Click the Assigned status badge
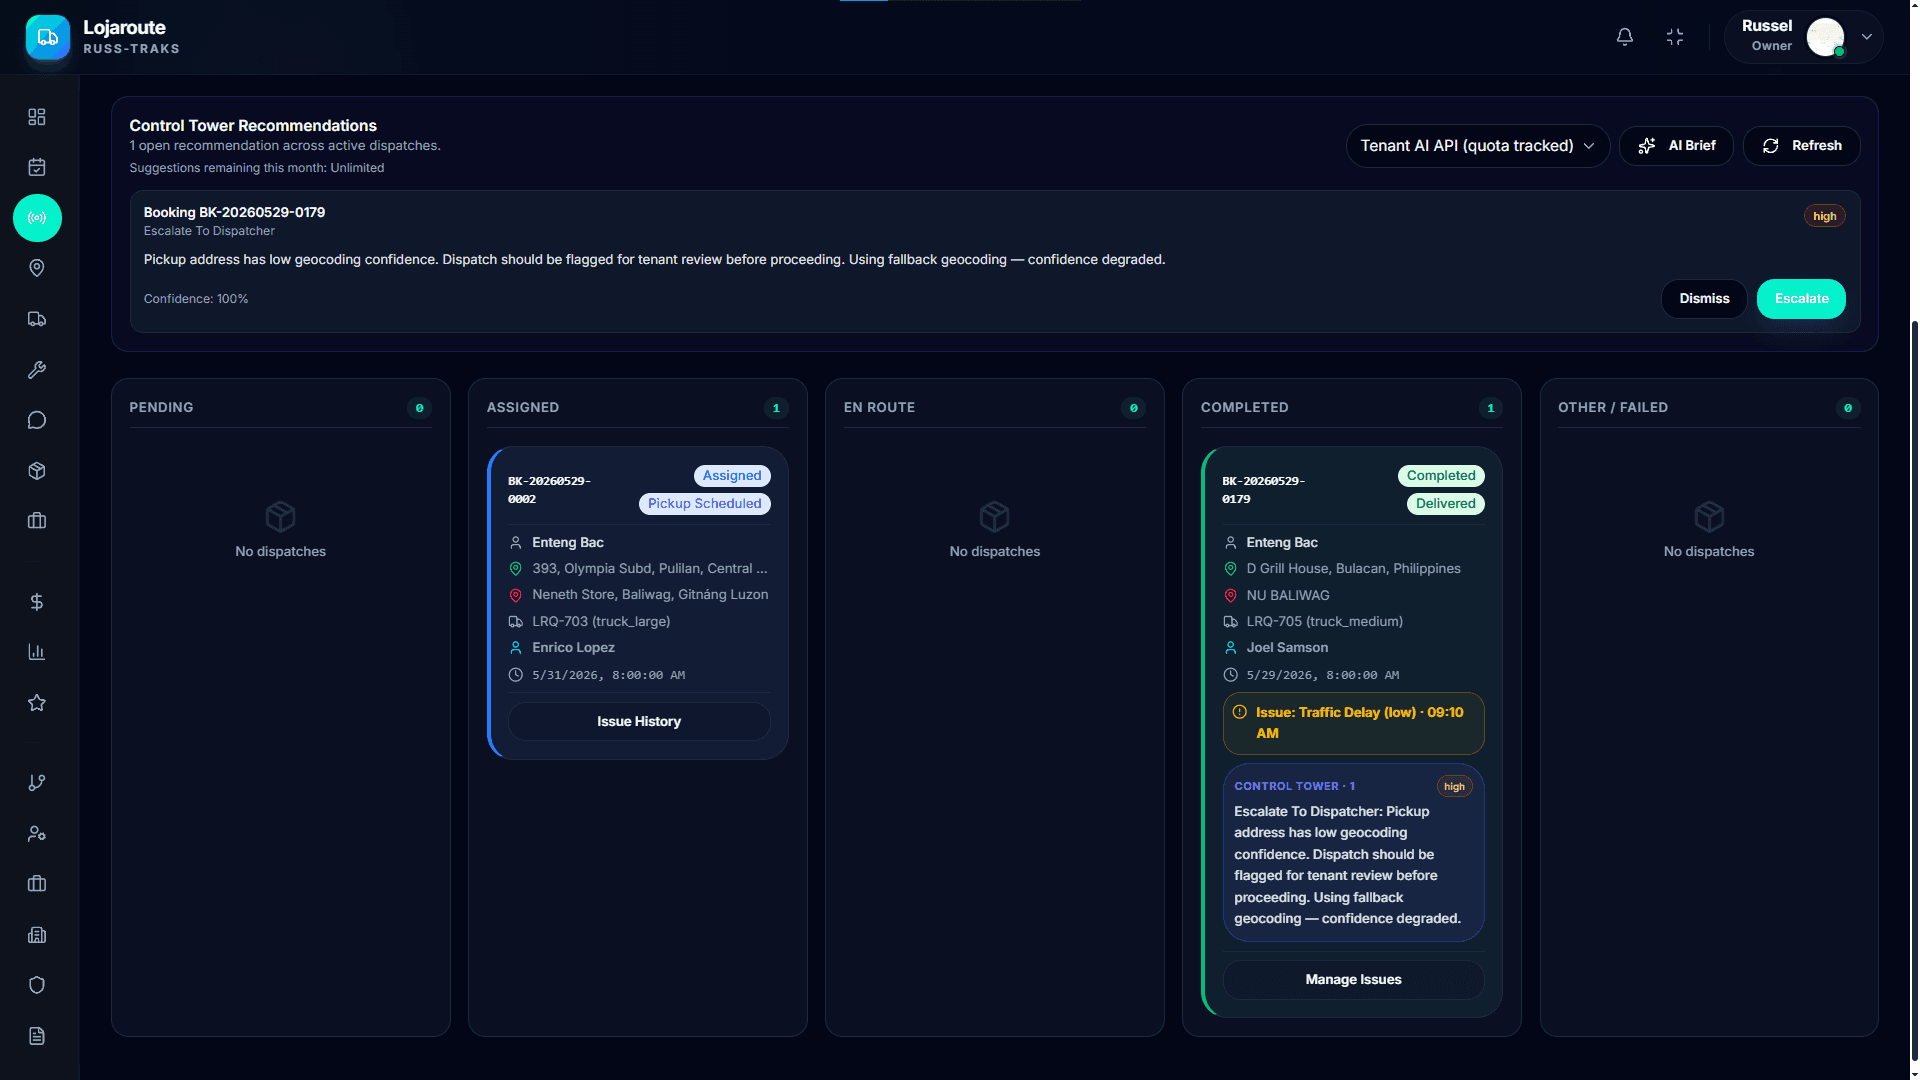This screenshot has height=1080, width=1920. (x=732, y=476)
